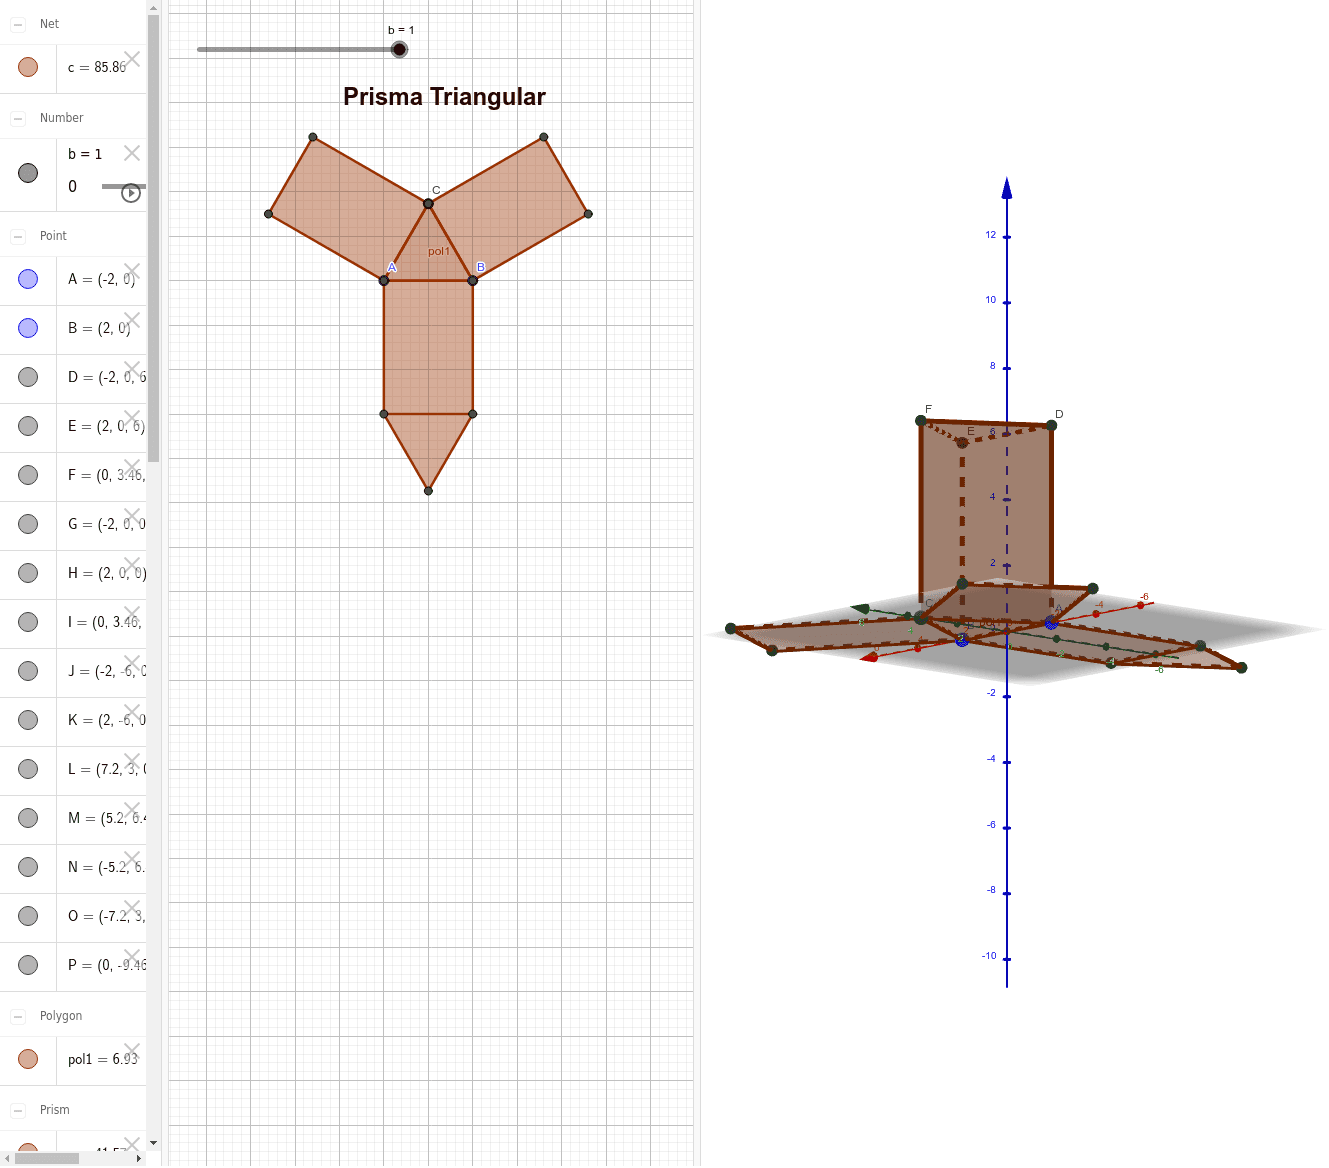
Task: Collapse the Polygon section
Action: (x=17, y=1015)
